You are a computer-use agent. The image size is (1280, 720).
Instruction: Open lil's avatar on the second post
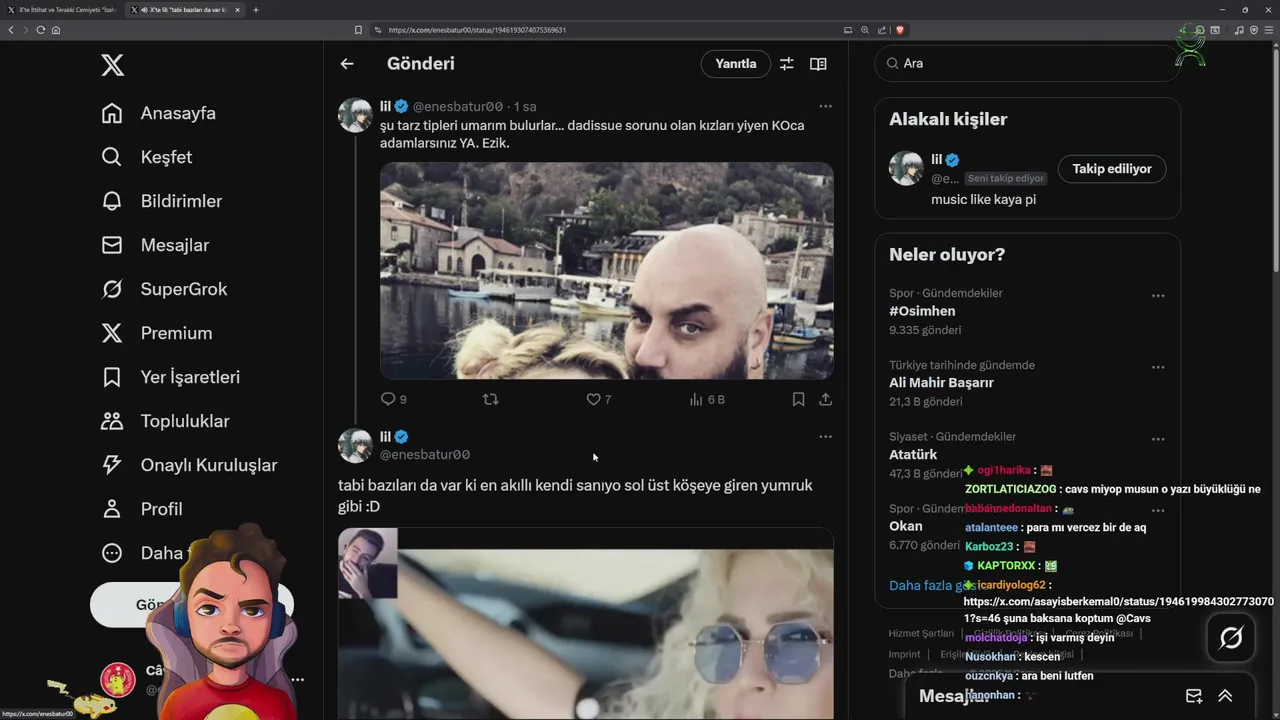(x=355, y=445)
